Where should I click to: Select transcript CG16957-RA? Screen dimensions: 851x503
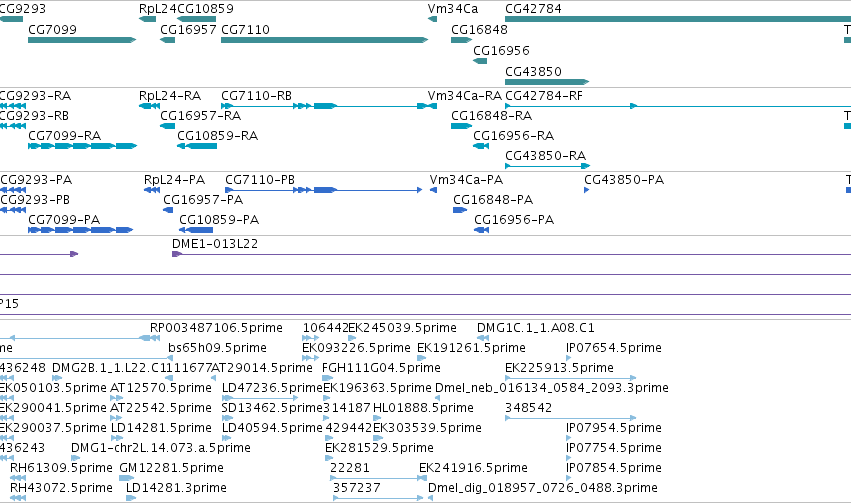pos(200,116)
